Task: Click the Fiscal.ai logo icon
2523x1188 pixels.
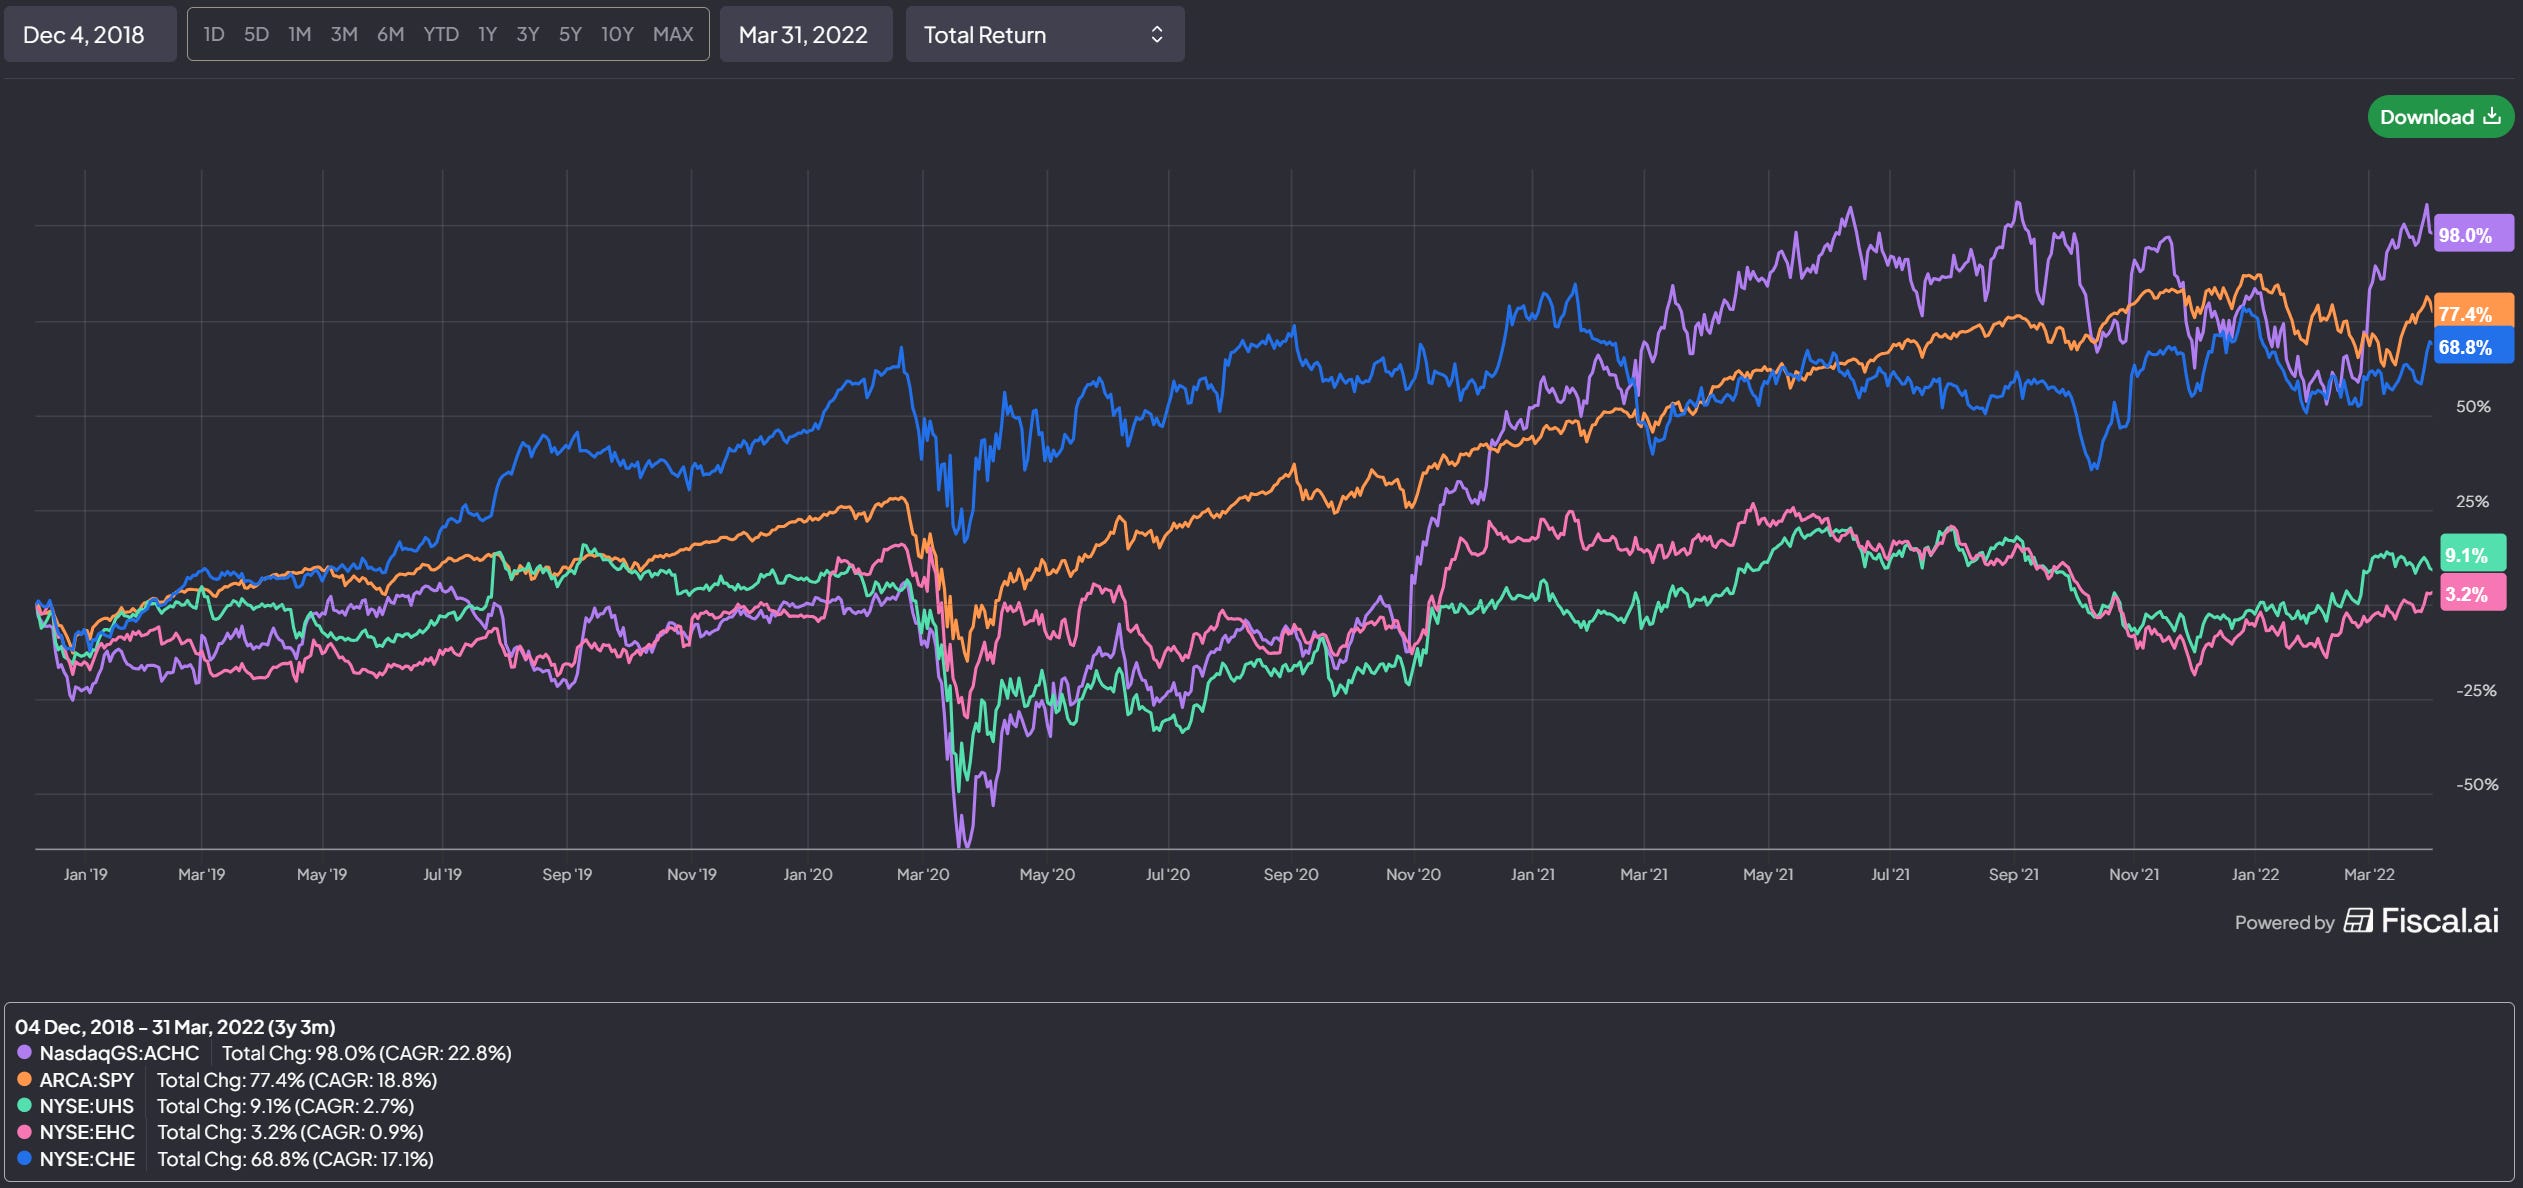Action: tap(2358, 921)
